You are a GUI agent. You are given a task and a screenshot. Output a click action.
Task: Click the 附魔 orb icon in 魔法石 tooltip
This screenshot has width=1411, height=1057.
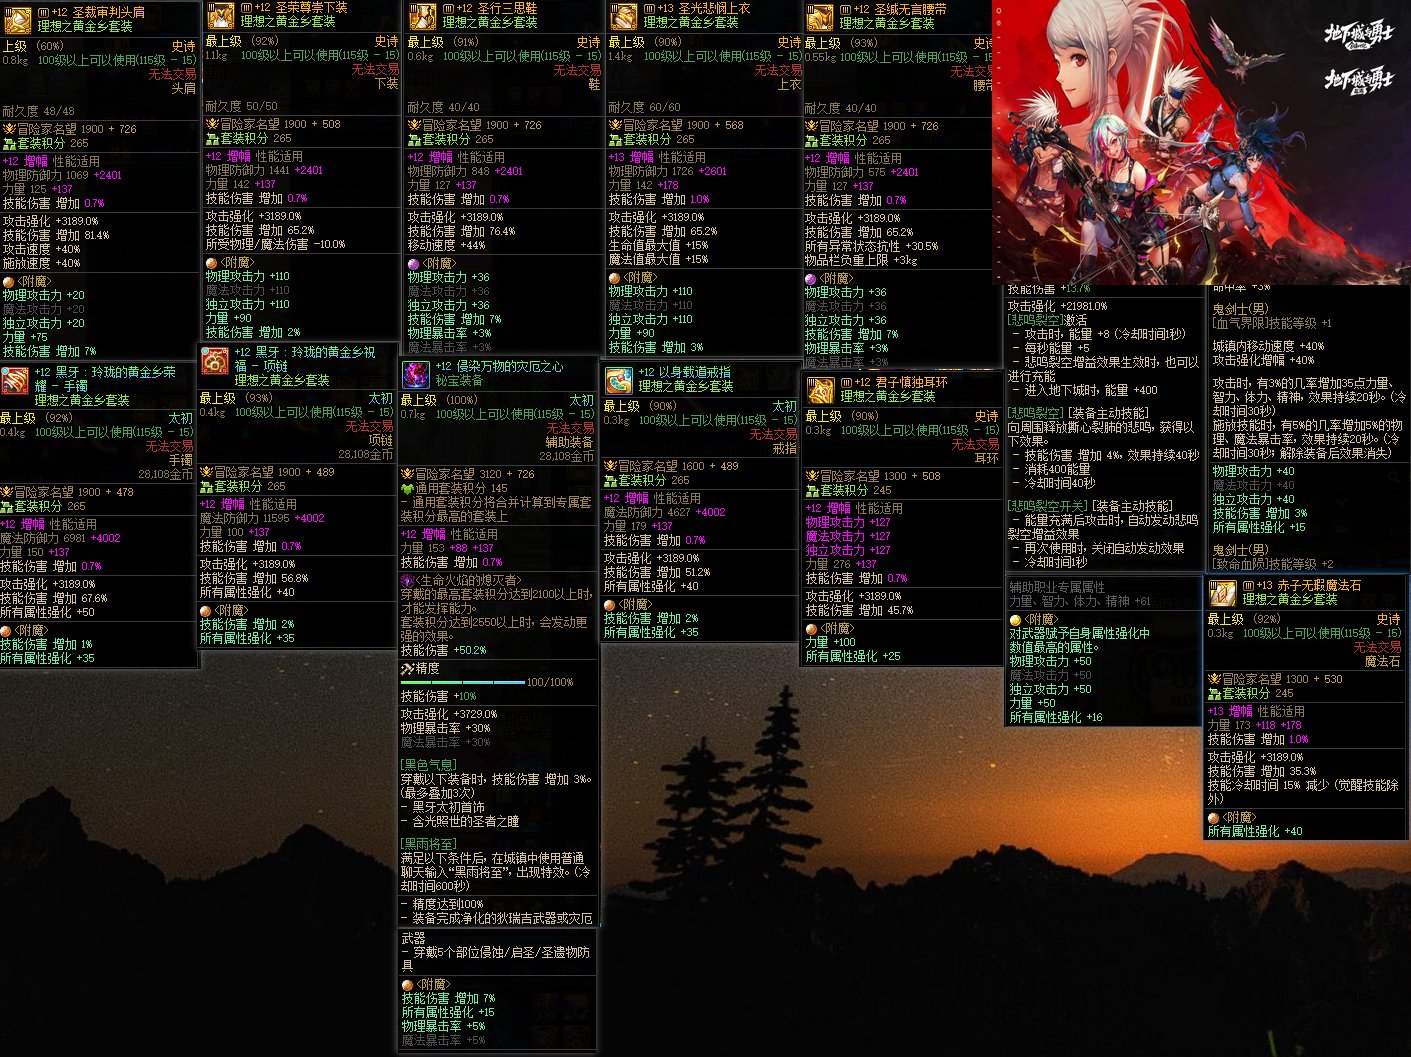click(1213, 817)
